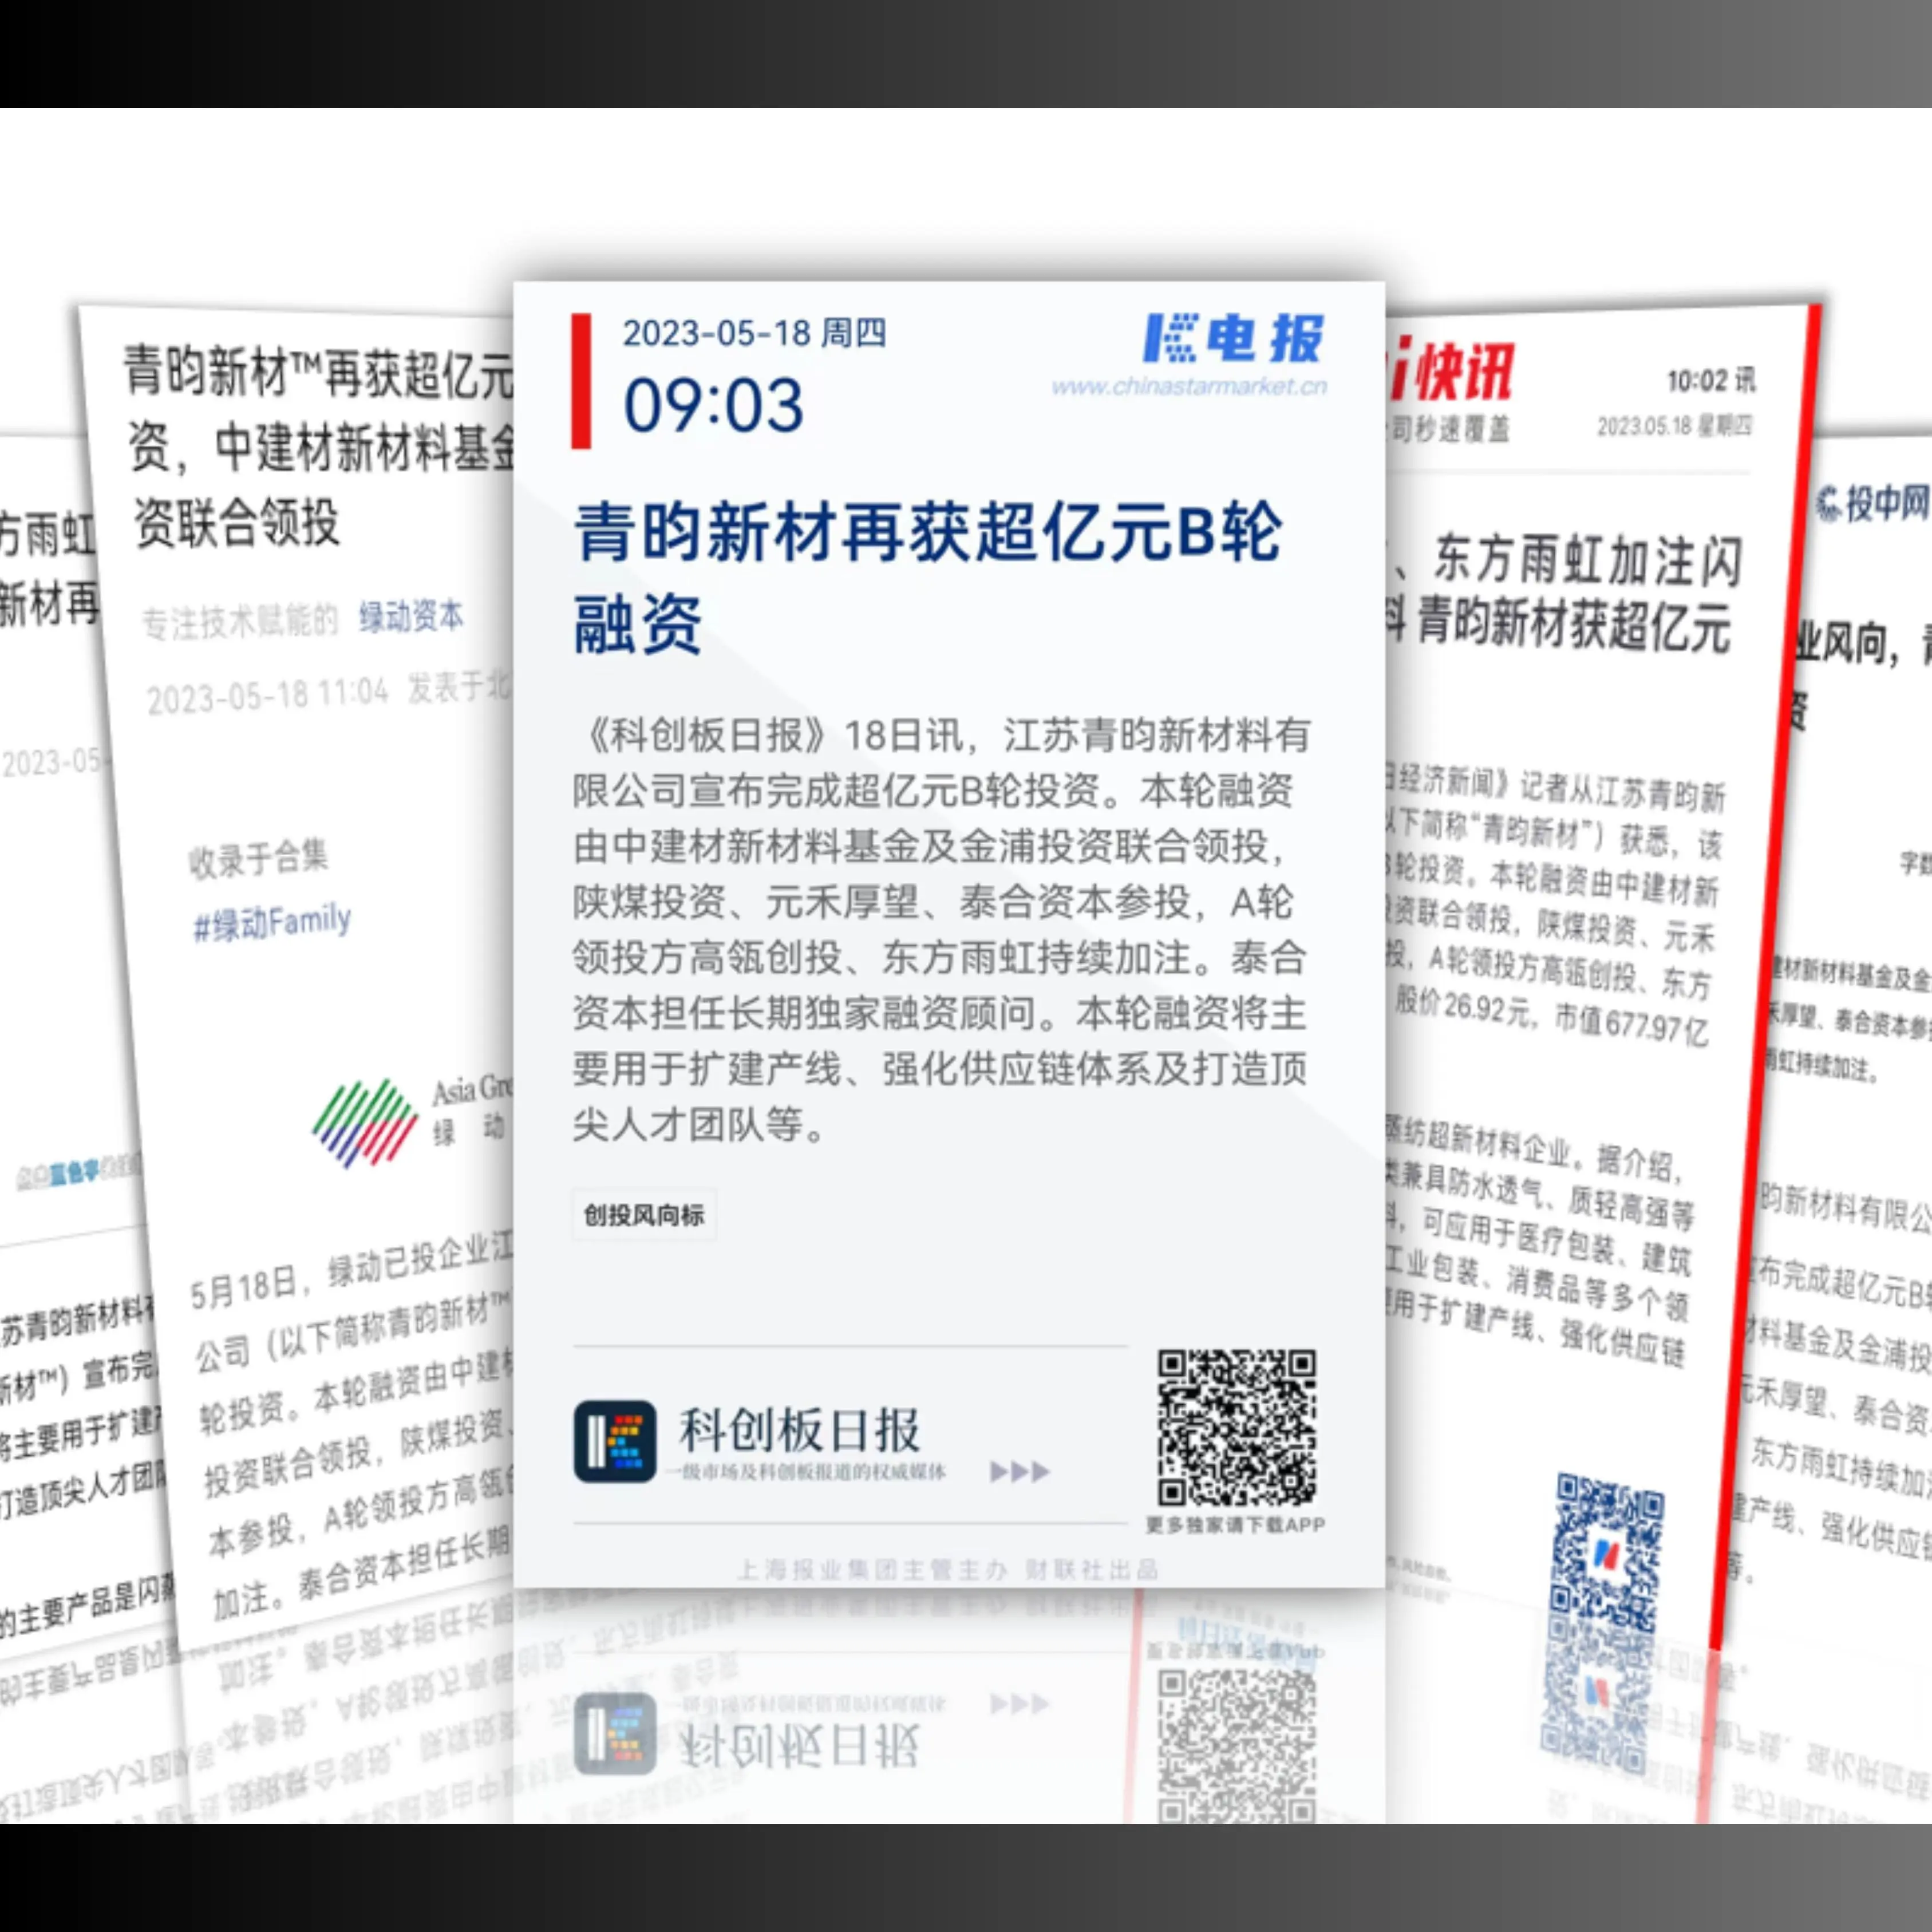Open the #绿动Family collection tag
Image resolution: width=1932 pixels, height=1932 pixels.
pos(272,922)
